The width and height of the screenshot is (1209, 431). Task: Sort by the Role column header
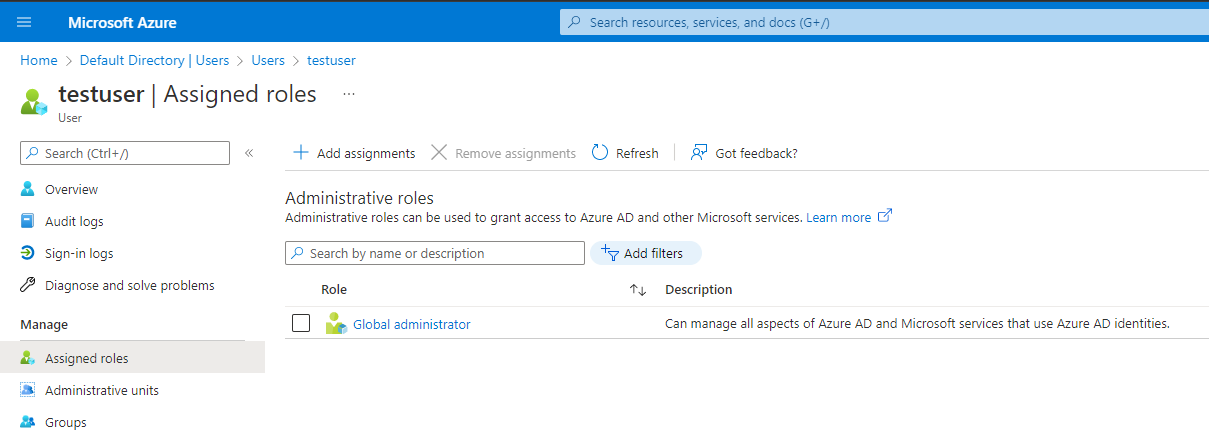coord(334,289)
